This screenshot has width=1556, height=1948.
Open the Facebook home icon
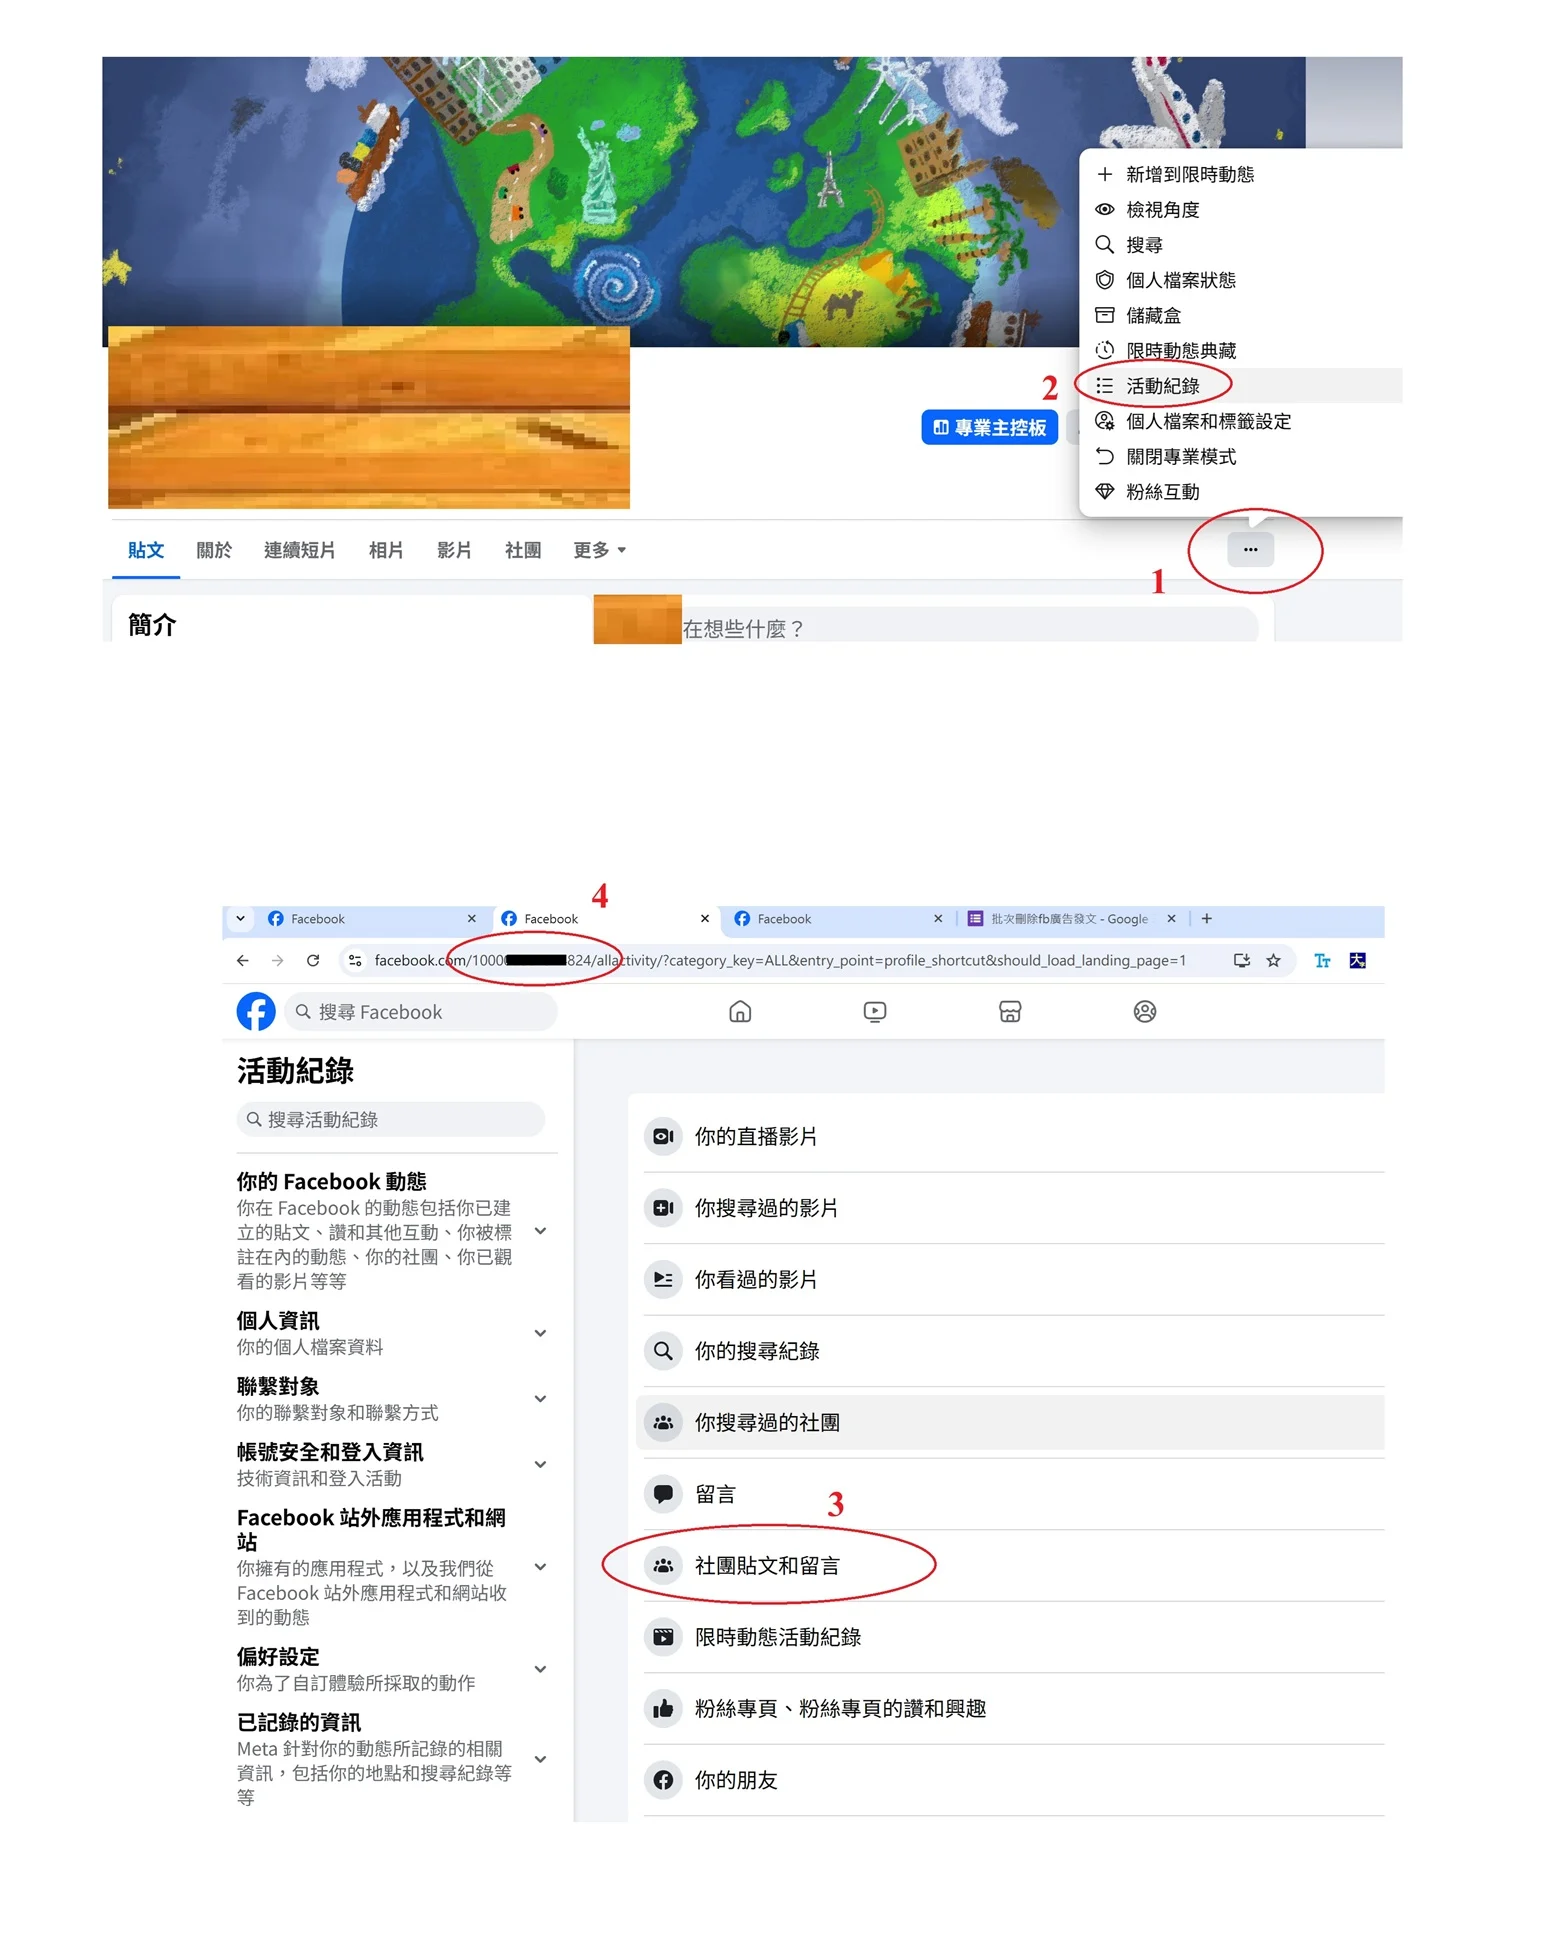740,1011
